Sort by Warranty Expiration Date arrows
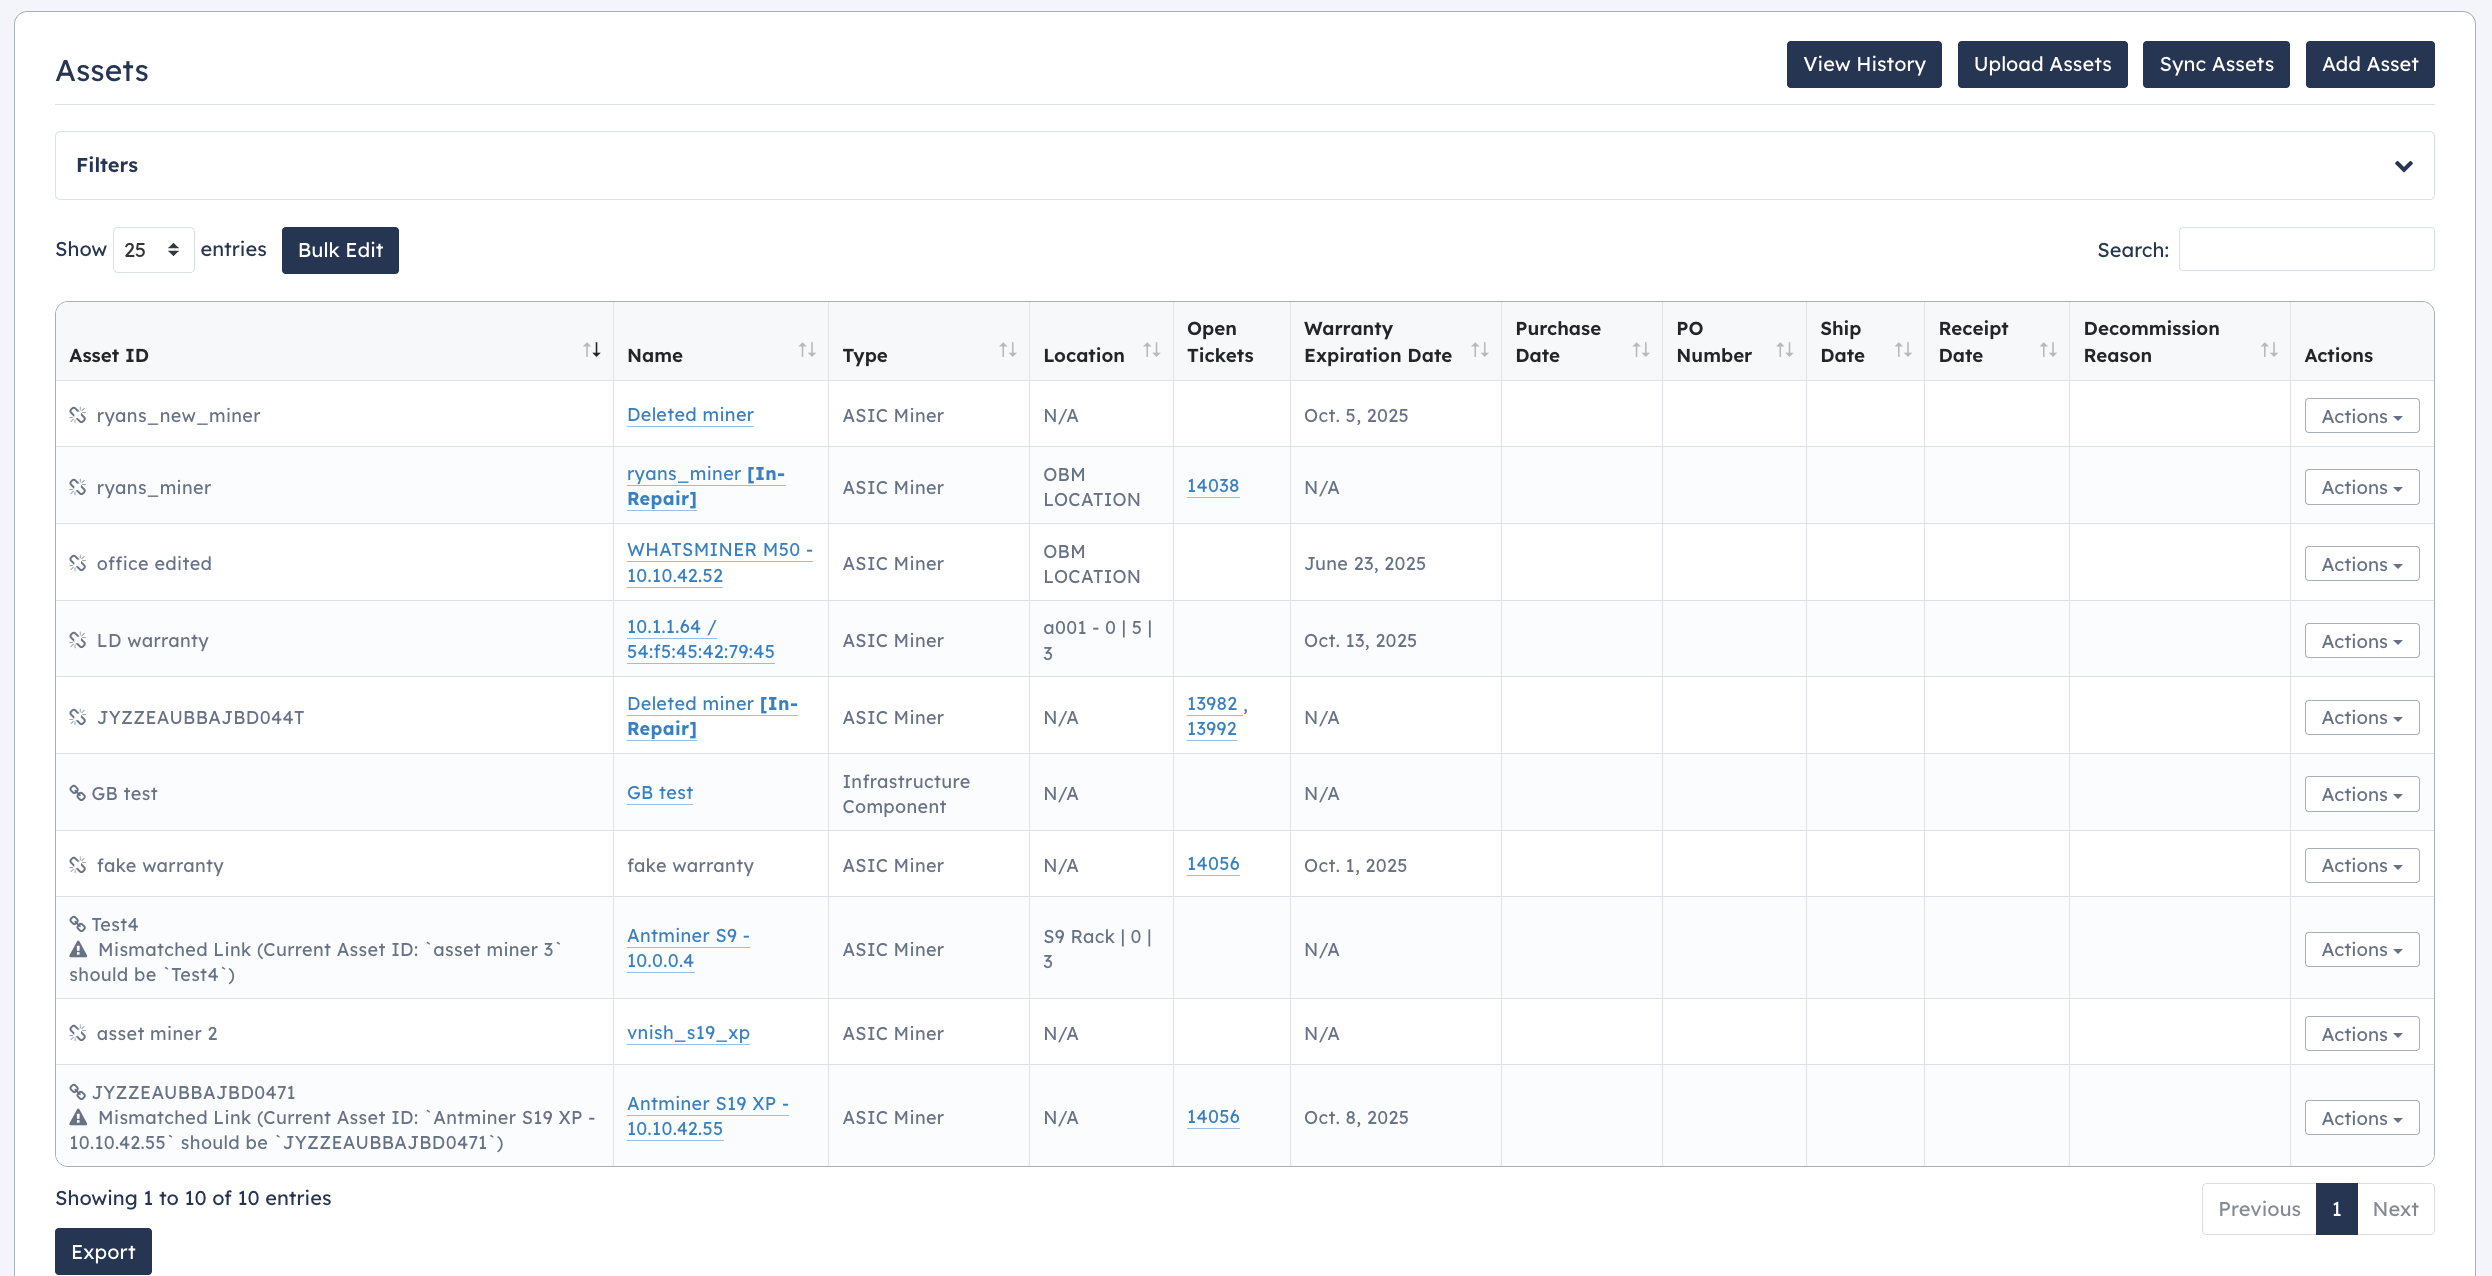 (x=1480, y=350)
